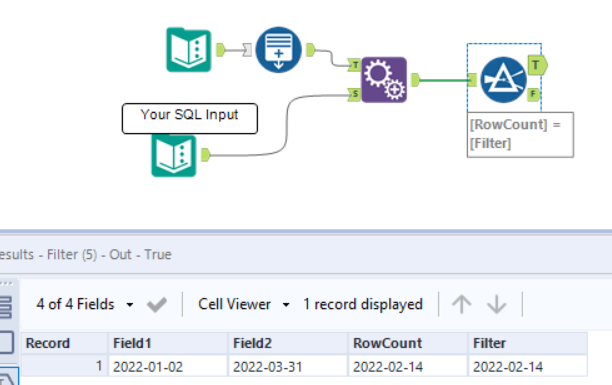The image size is (612, 385).
Task: Click the '1 record displayed' status text
Action: pyautogui.click(x=363, y=304)
